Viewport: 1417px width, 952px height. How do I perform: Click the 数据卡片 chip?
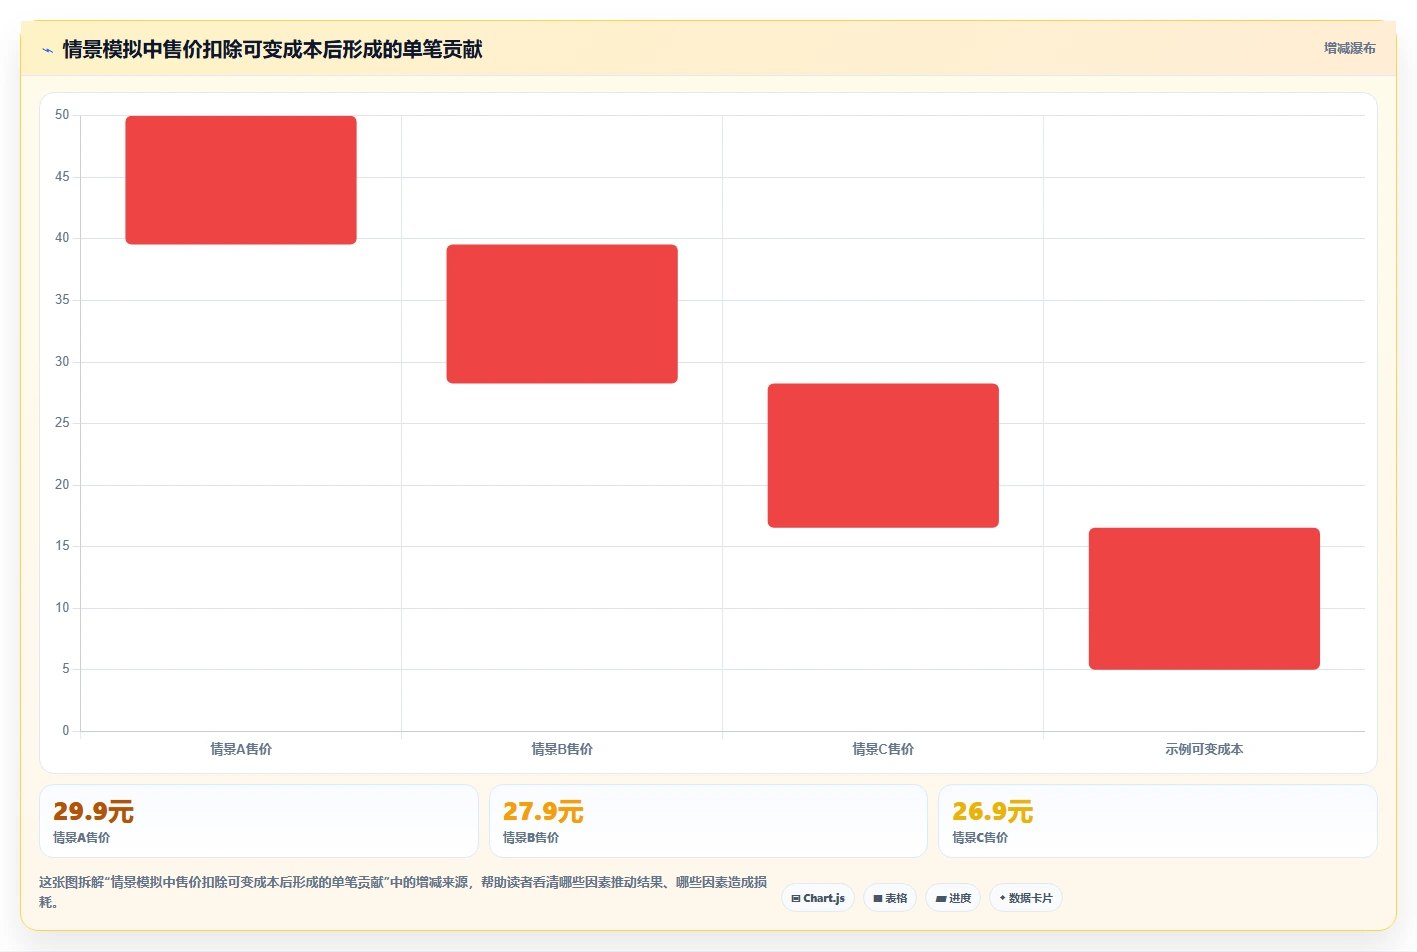tap(1025, 898)
